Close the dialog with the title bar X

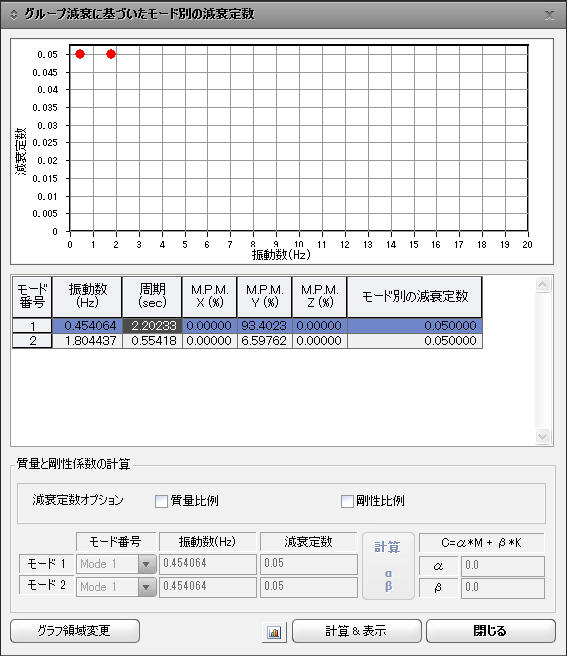click(x=549, y=15)
